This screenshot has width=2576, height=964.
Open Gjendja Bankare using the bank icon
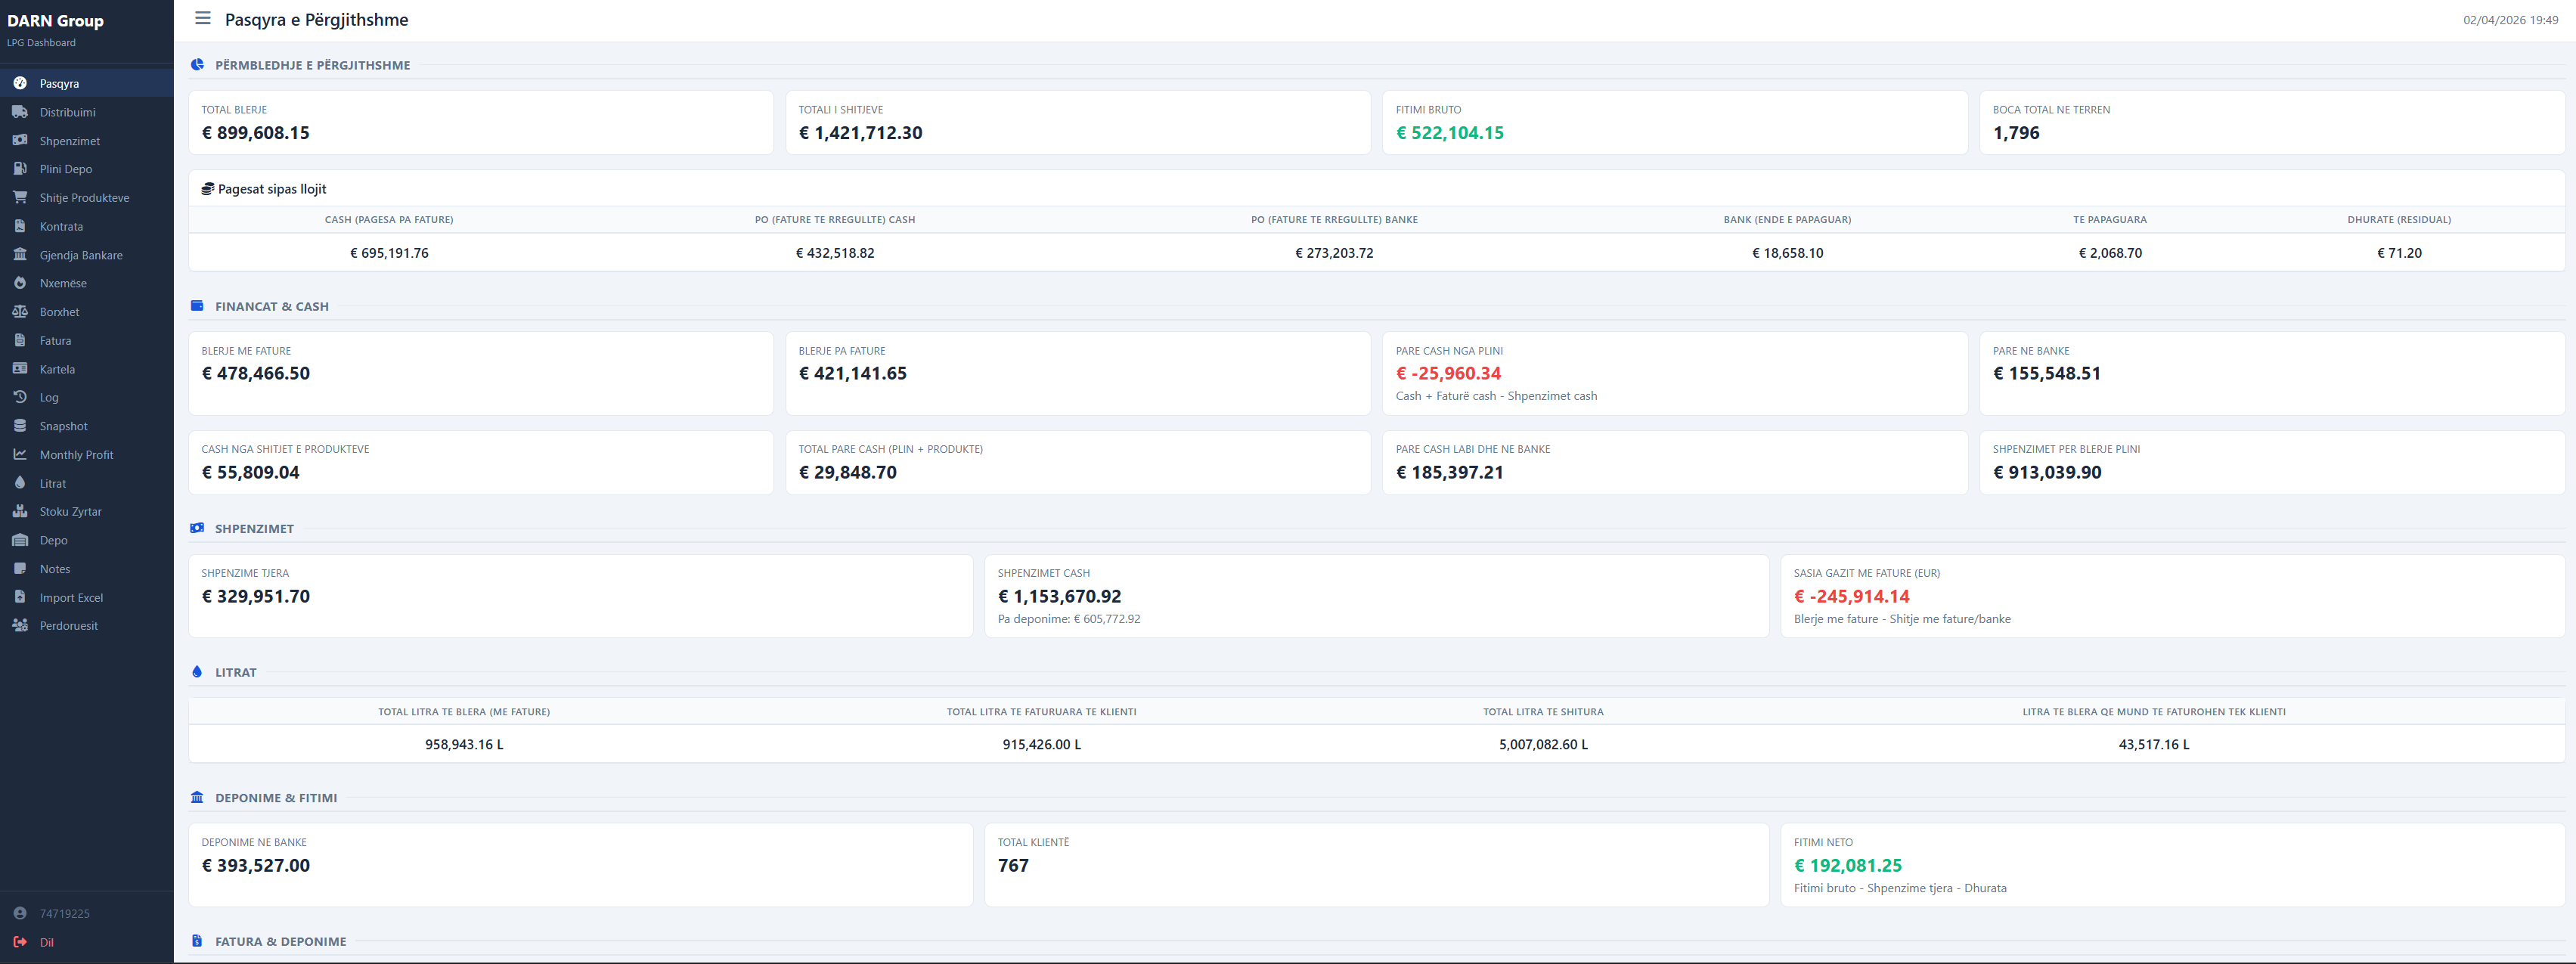(21, 254)
